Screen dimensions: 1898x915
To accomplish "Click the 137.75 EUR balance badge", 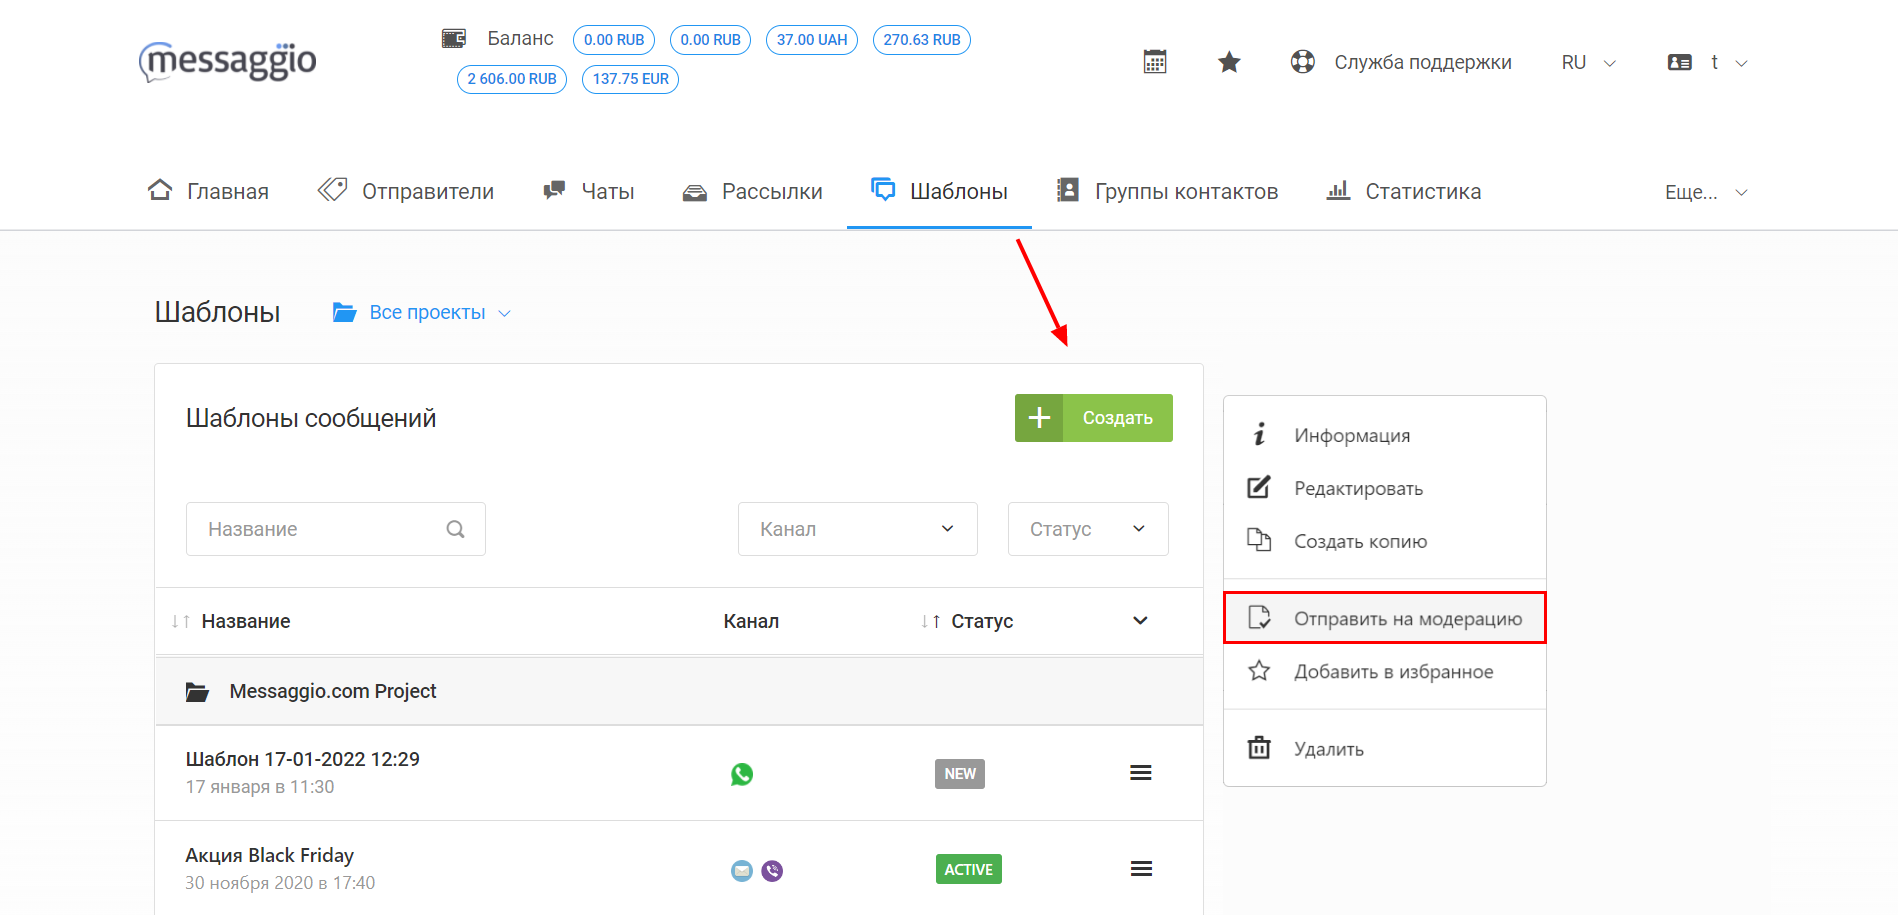I will pyautogui.click(x=631, y=79).
